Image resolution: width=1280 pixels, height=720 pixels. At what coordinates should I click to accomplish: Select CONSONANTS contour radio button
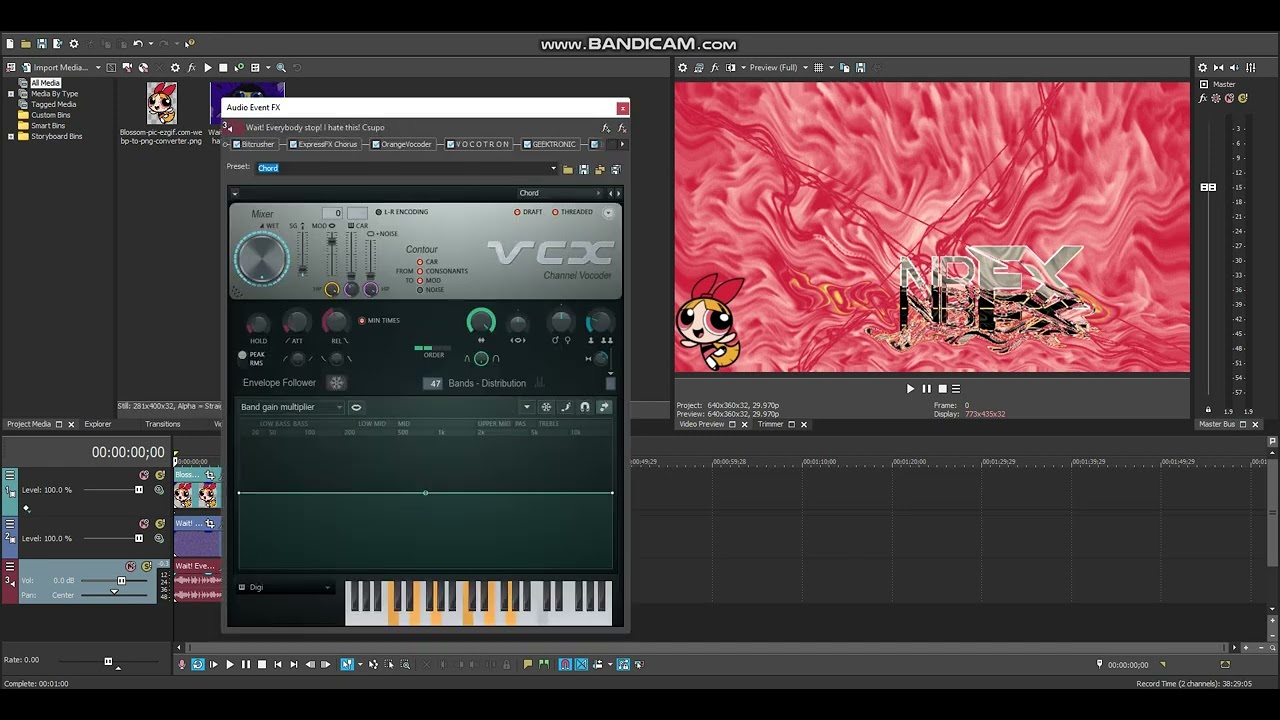click(x=420, y=271)
